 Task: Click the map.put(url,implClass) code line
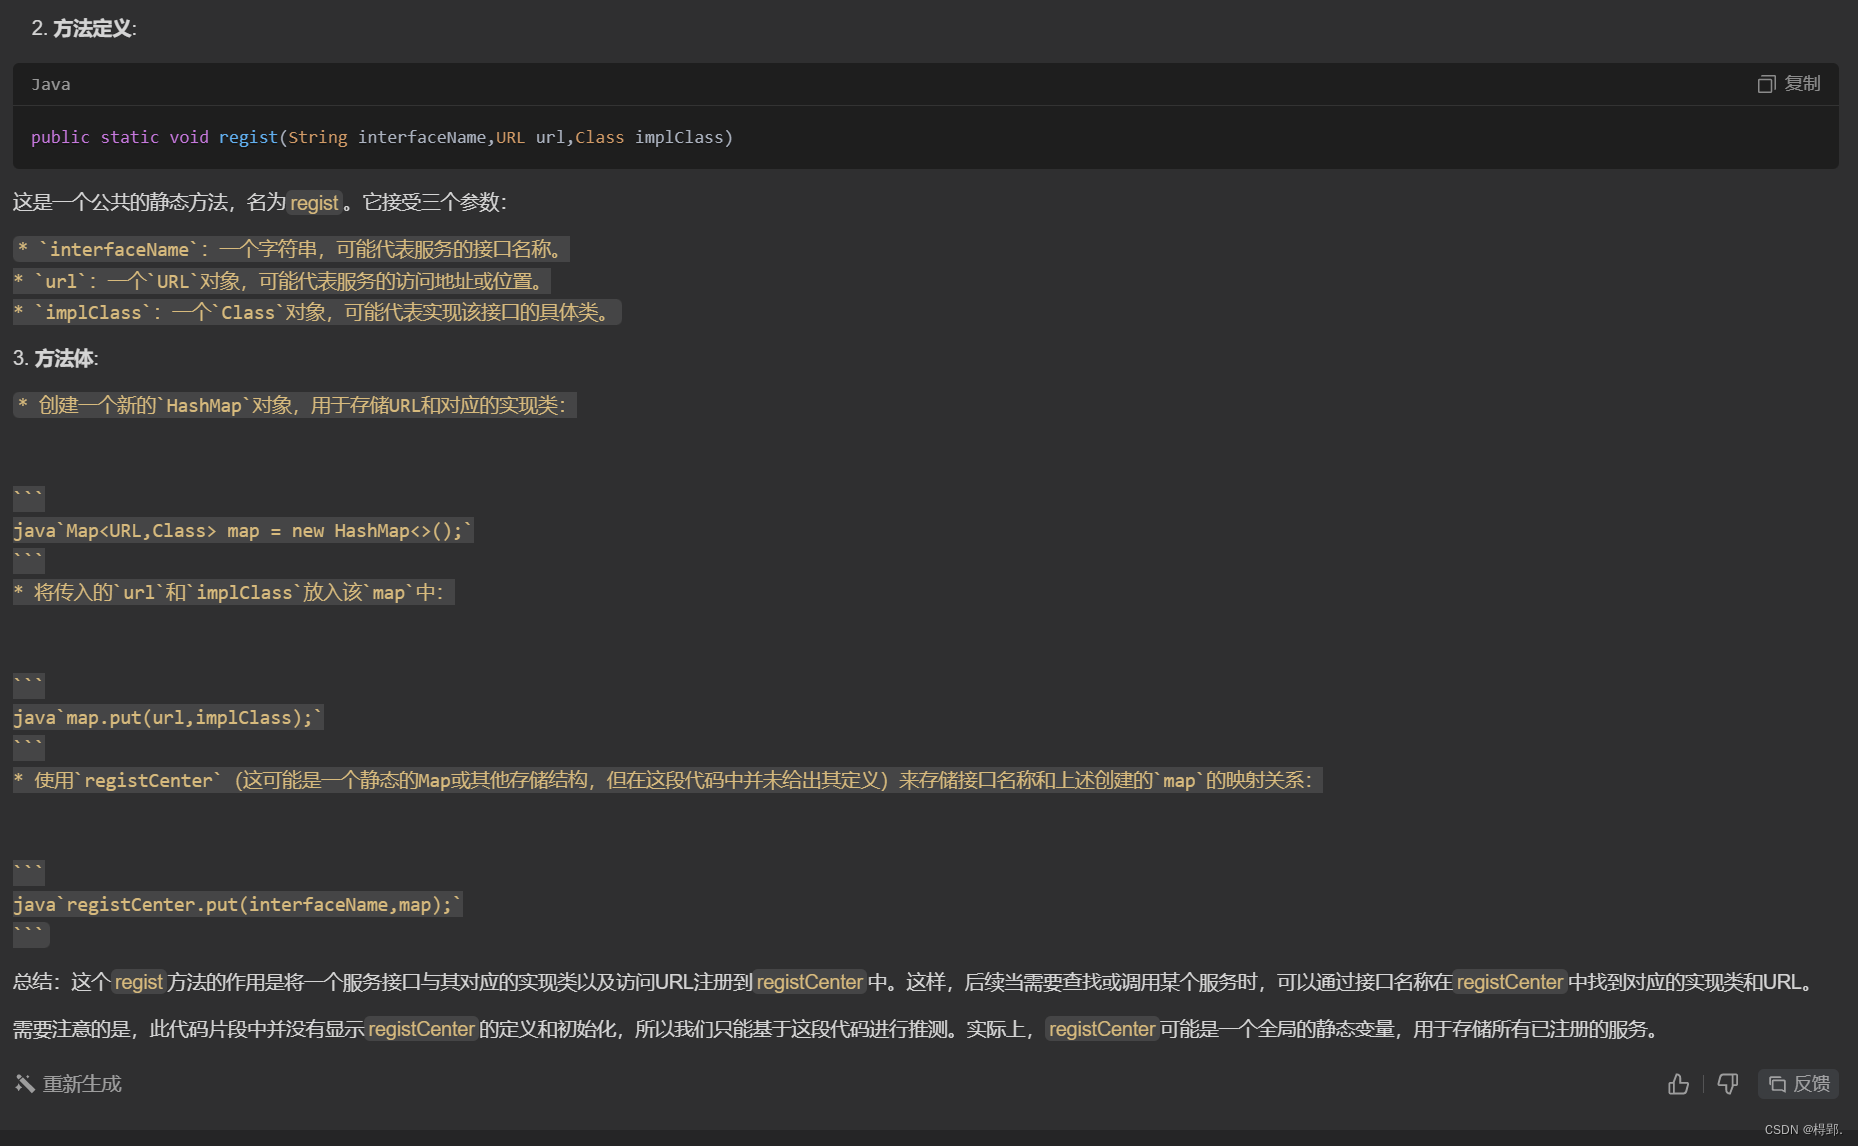point(168,717)
